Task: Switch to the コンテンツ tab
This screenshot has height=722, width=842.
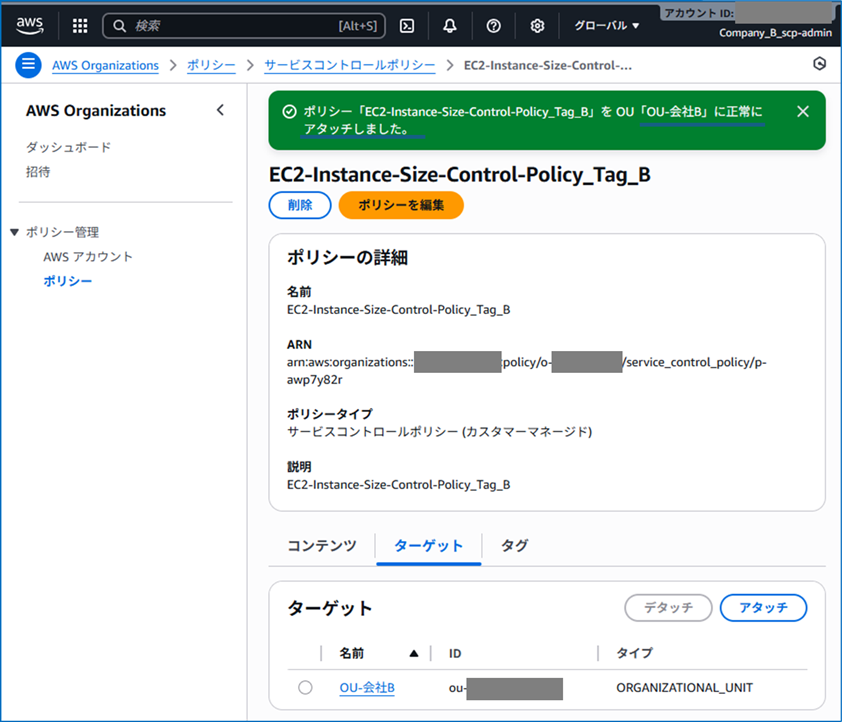Action: click(x=320, y=545)
